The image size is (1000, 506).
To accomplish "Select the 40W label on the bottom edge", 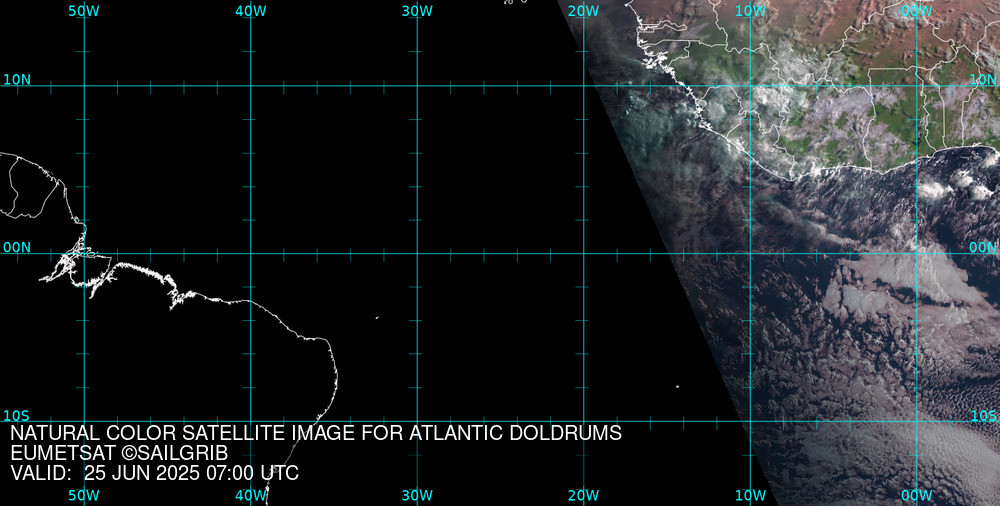I will [x=251, y=495].
